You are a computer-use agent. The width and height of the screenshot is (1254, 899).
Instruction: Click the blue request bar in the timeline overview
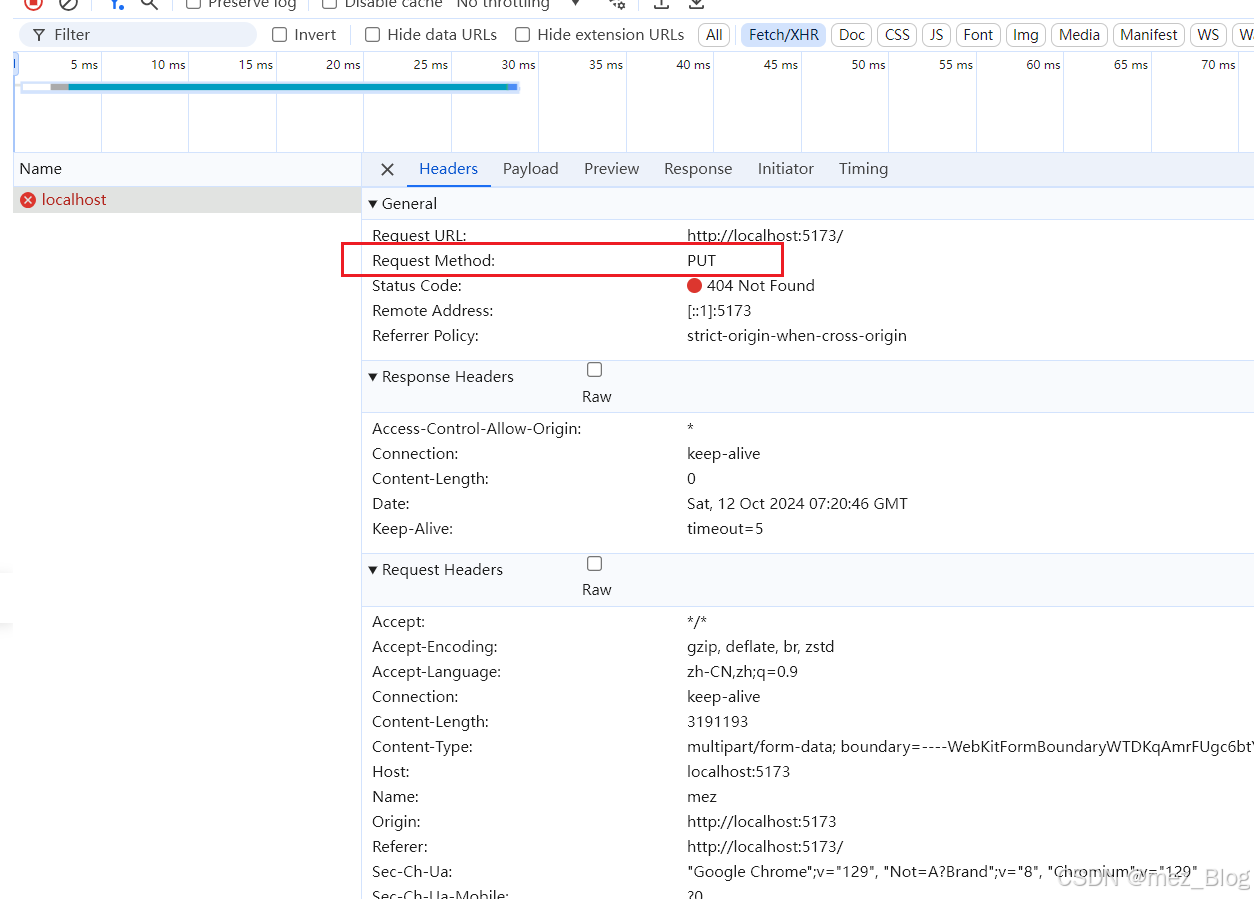[x=288, y=87]
